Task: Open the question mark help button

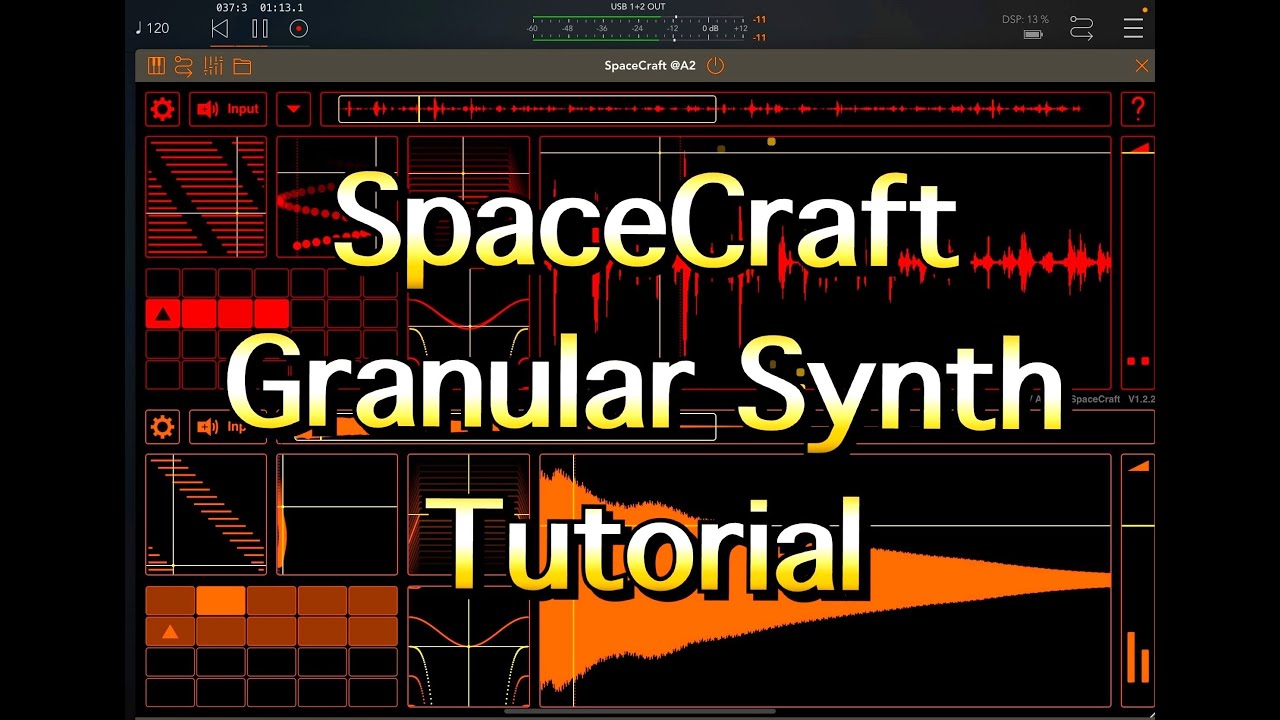Action: click(1138, 108)
